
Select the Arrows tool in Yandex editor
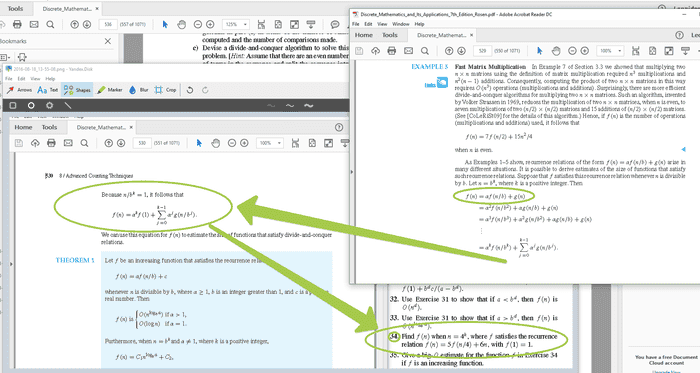[19, 90]
